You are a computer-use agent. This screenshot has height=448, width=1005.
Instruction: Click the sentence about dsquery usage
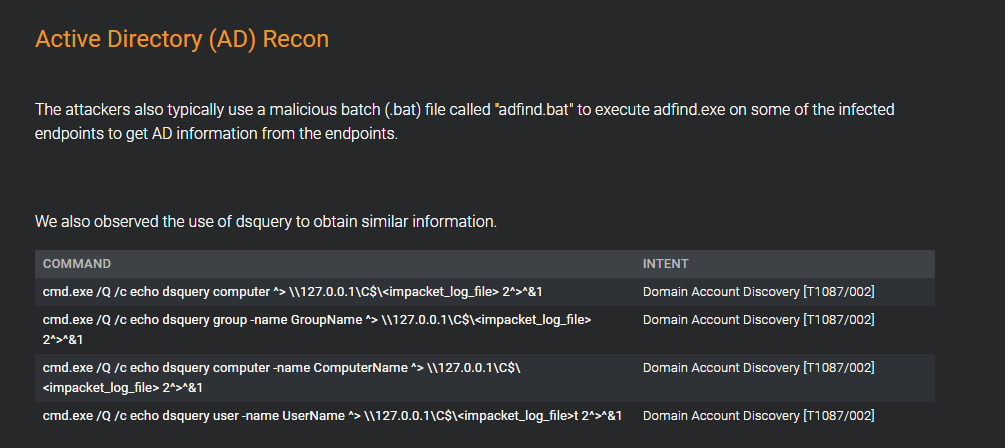pos(266,222)
